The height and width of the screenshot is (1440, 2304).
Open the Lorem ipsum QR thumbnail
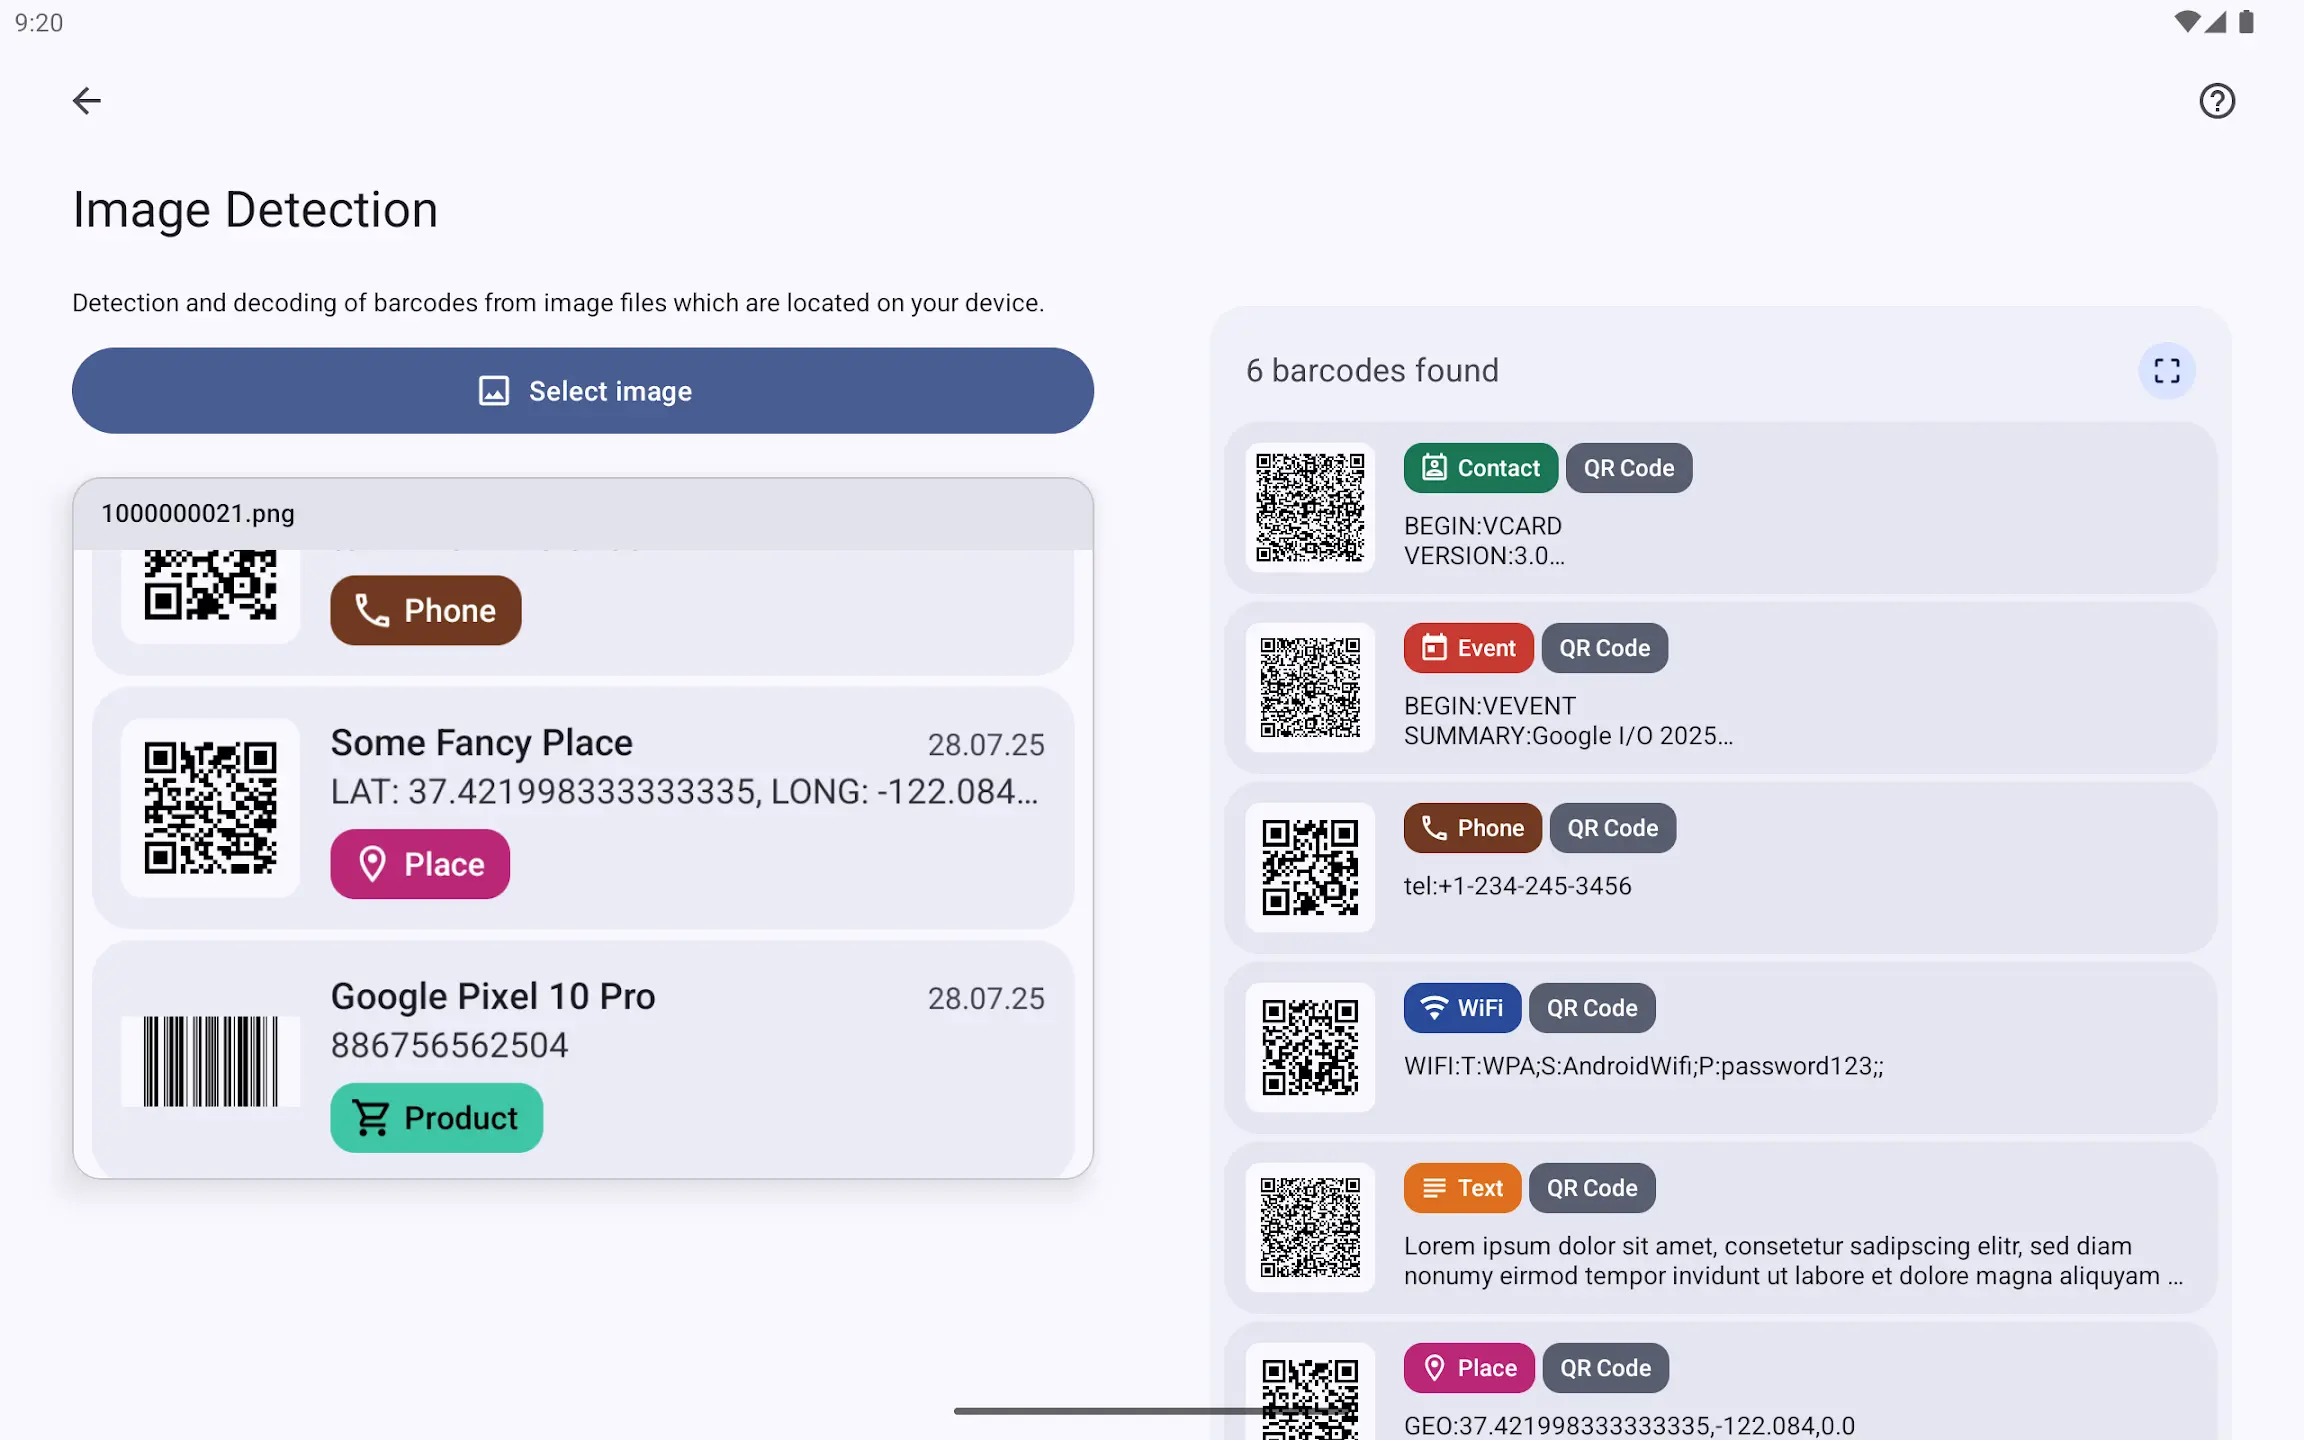coord(1310,1228)
